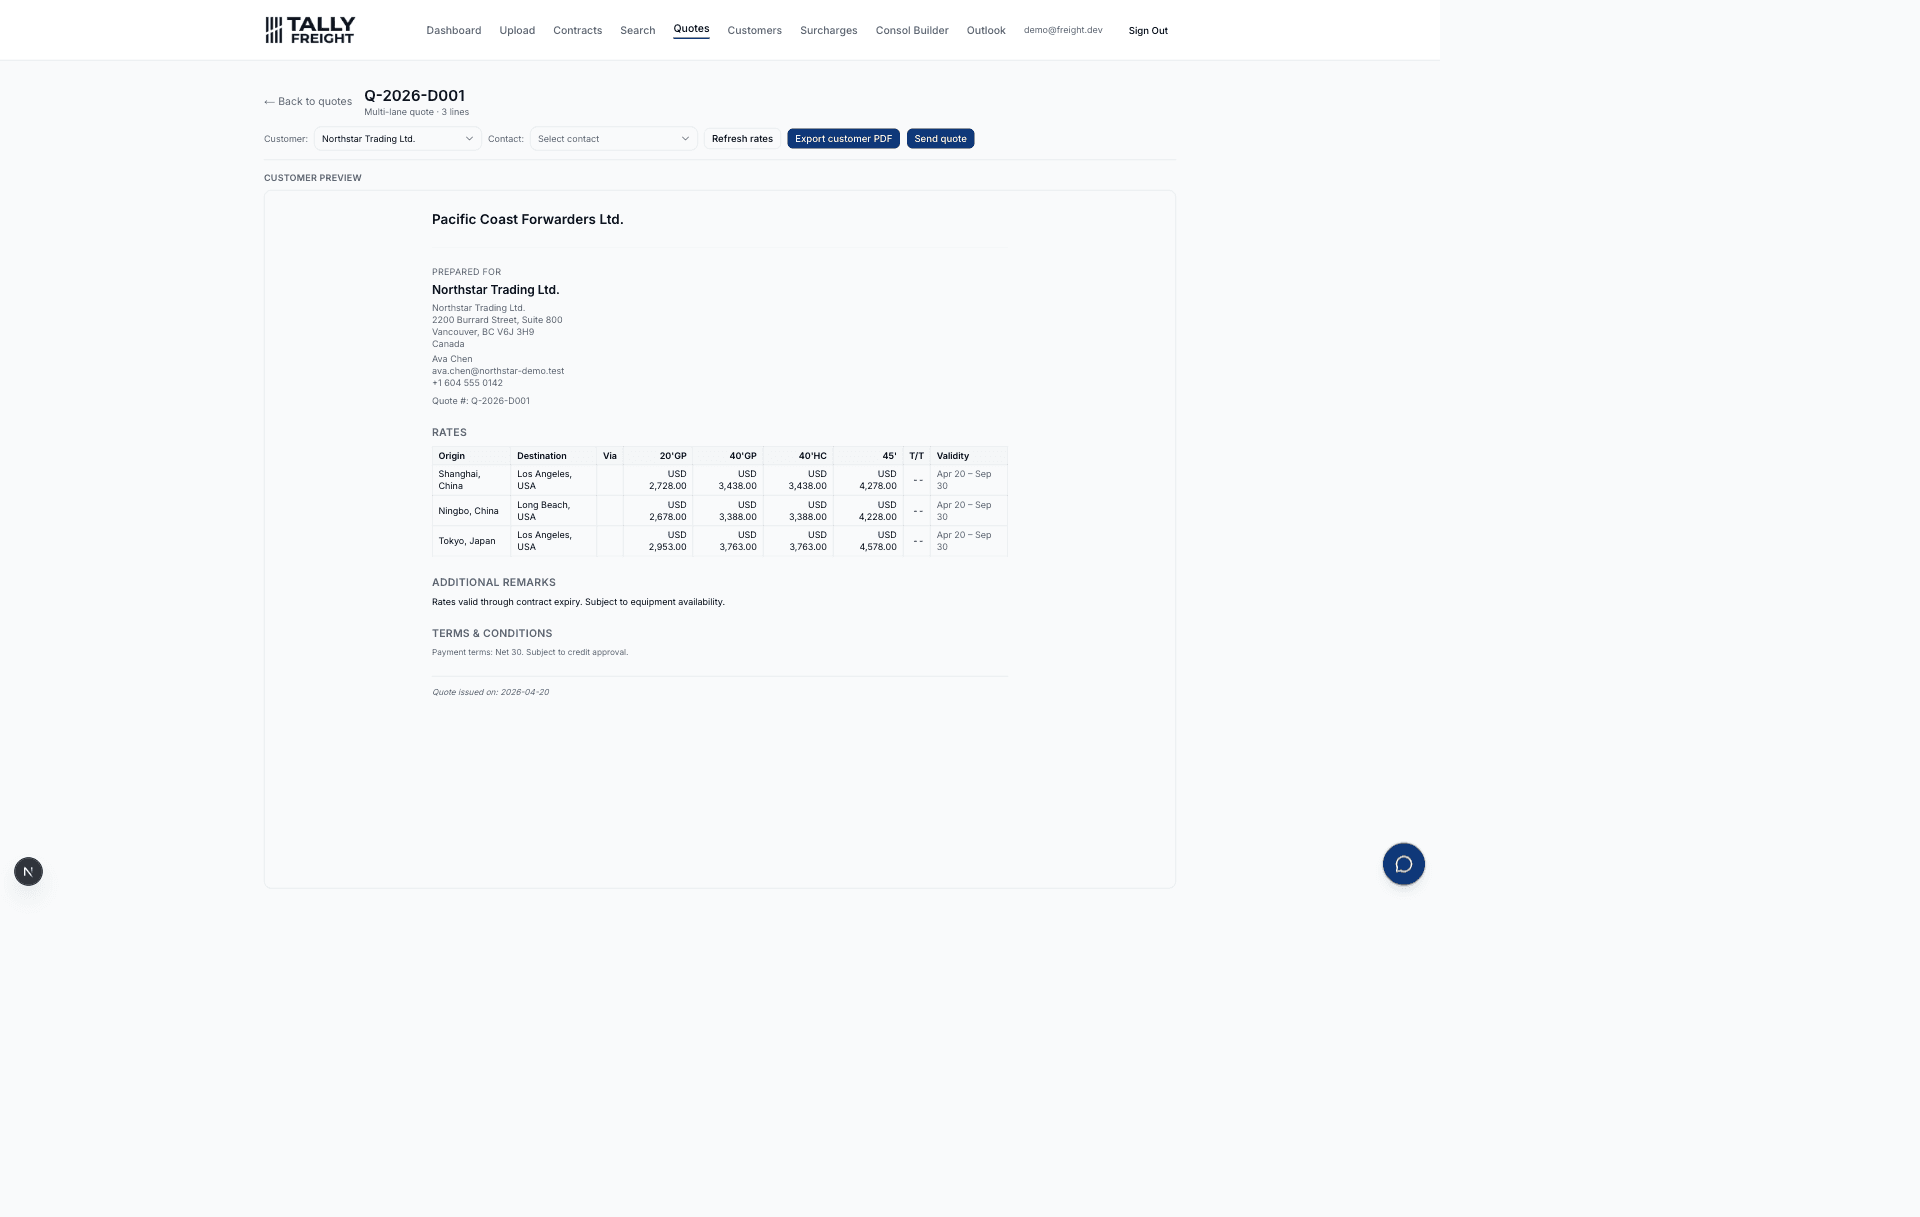Click the Tally Freight logo

coord(310,30)
